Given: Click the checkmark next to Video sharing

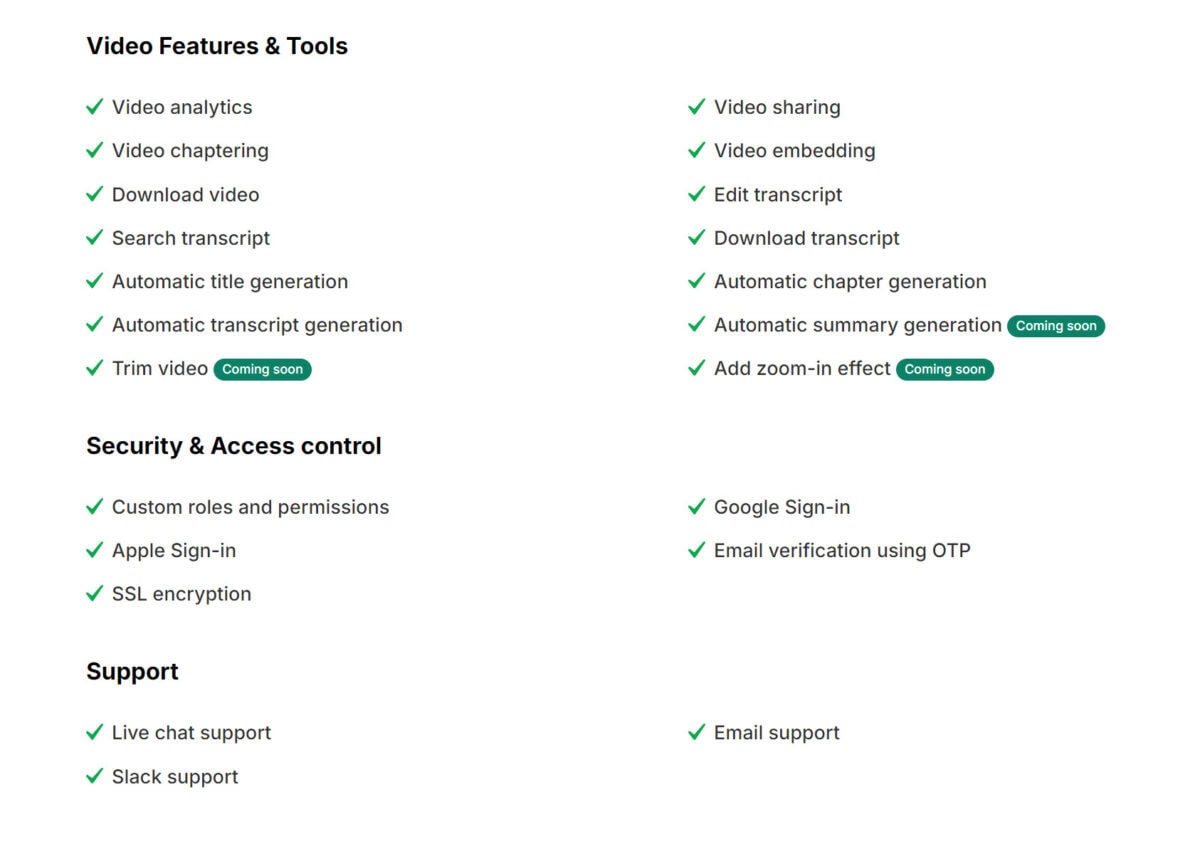Looking at the screenshot, I should pyautogui.click(x=697, y=107).
